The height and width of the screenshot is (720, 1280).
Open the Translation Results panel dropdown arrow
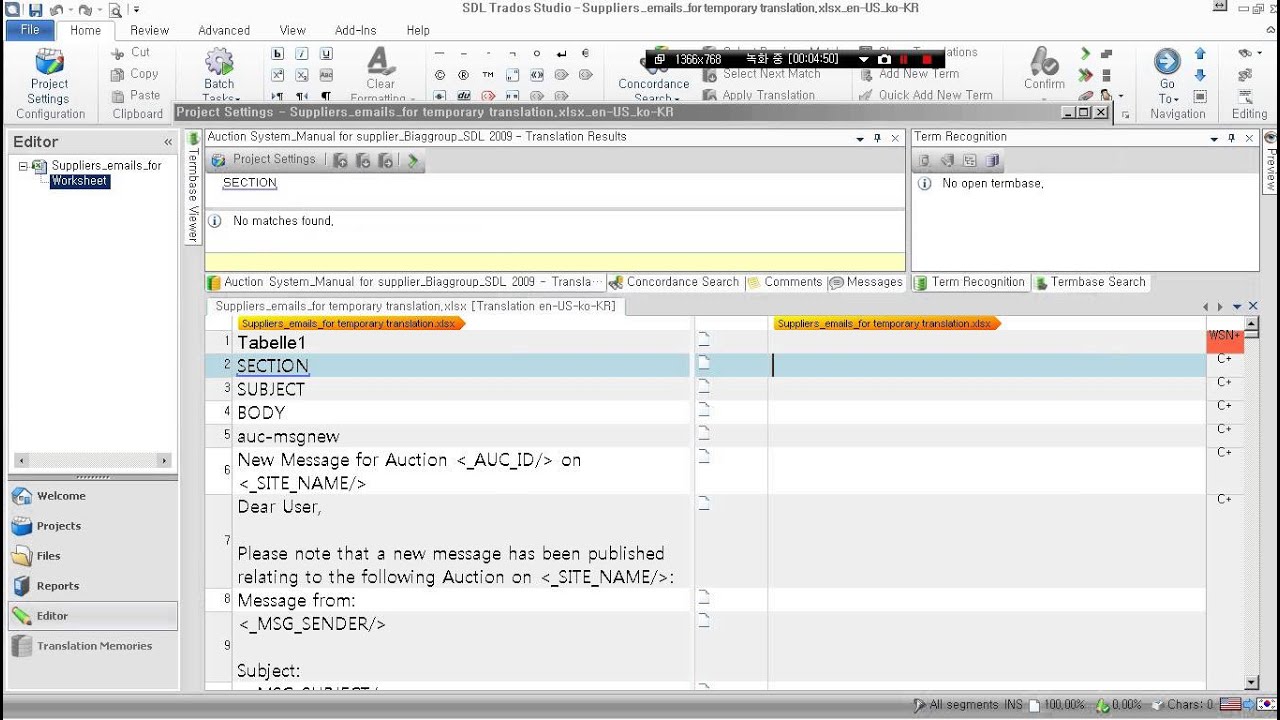(860, 138)
